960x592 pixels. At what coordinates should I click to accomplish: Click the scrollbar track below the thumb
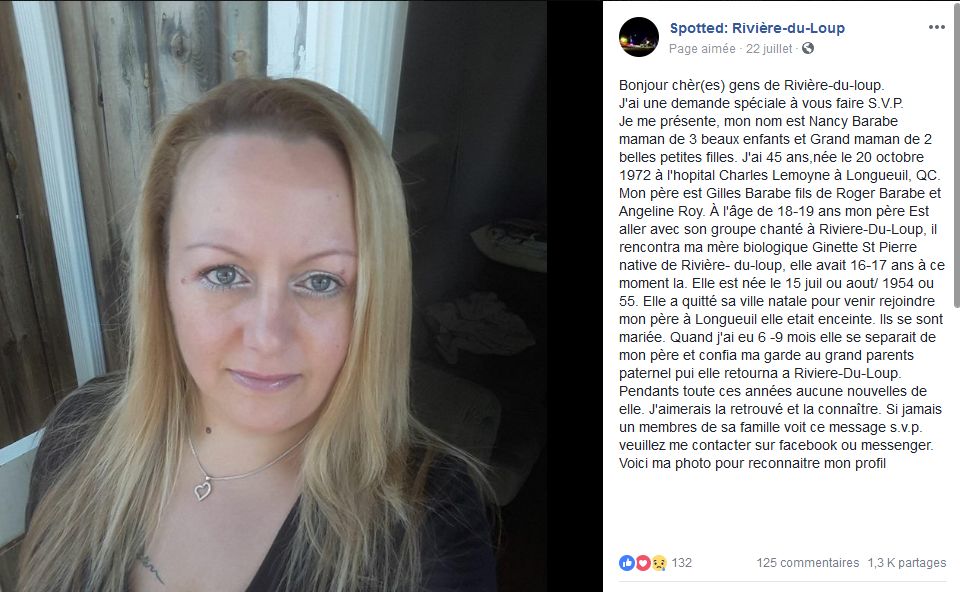coord(957,447)
